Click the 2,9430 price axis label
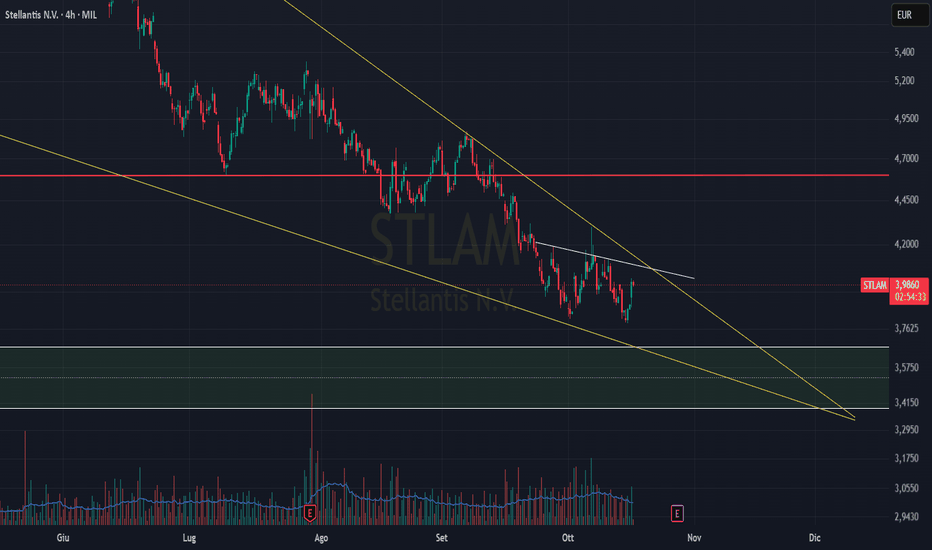 click(906, 517)
